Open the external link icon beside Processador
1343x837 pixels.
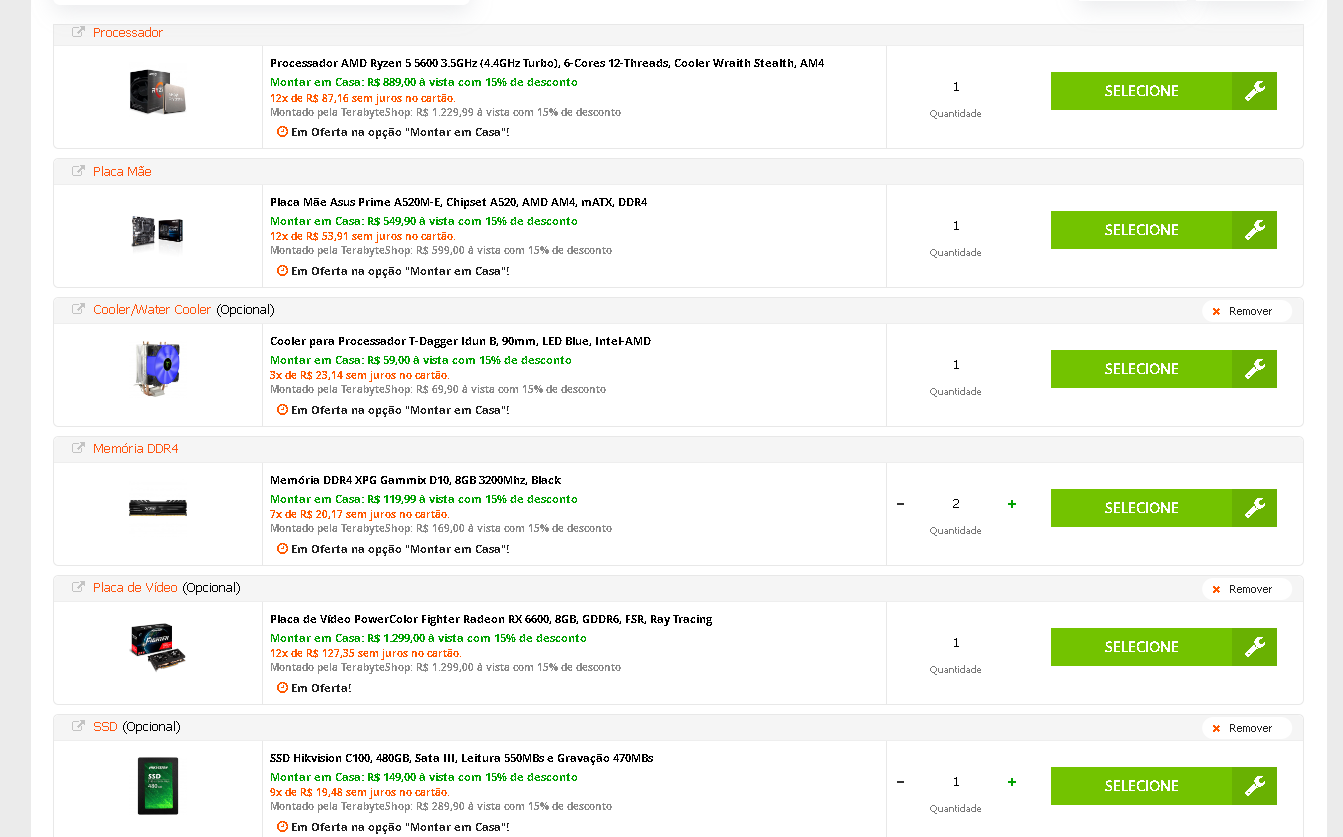(79, 32)
